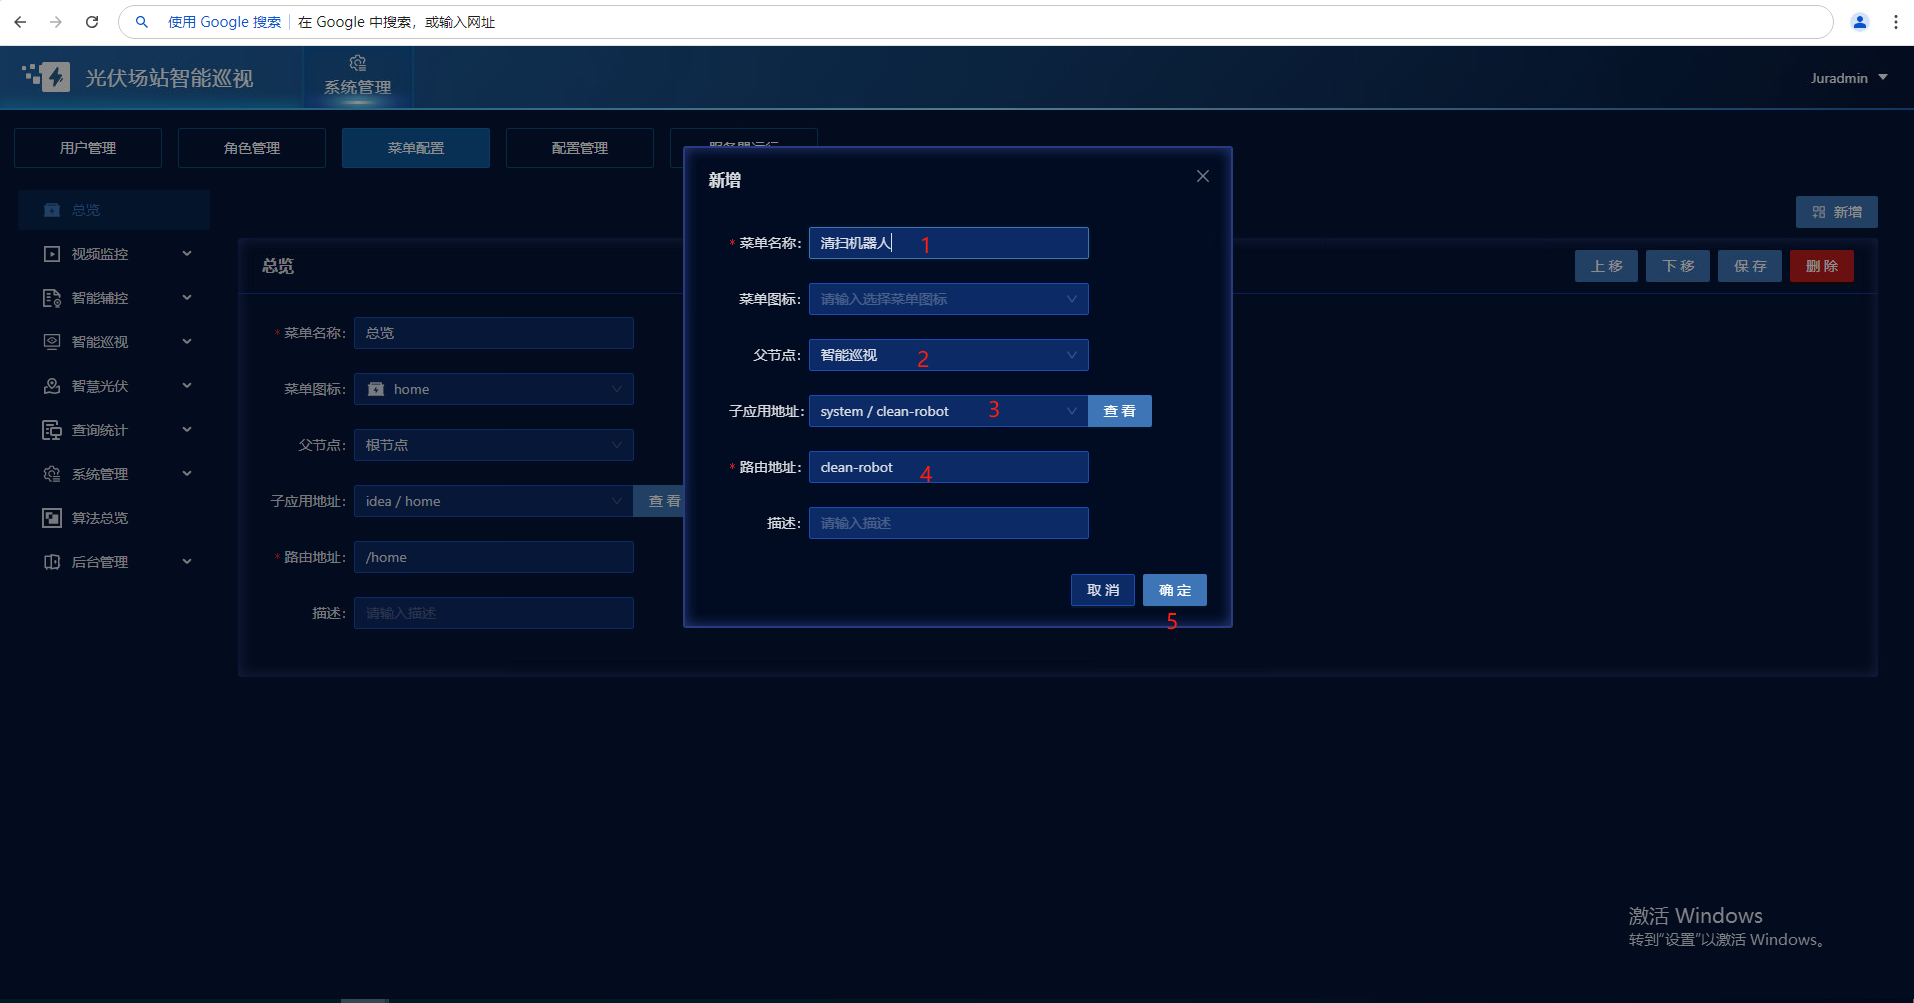Open the browser three-dot menu
The image size is (1914, 1003).
(x=1896, y=22)
